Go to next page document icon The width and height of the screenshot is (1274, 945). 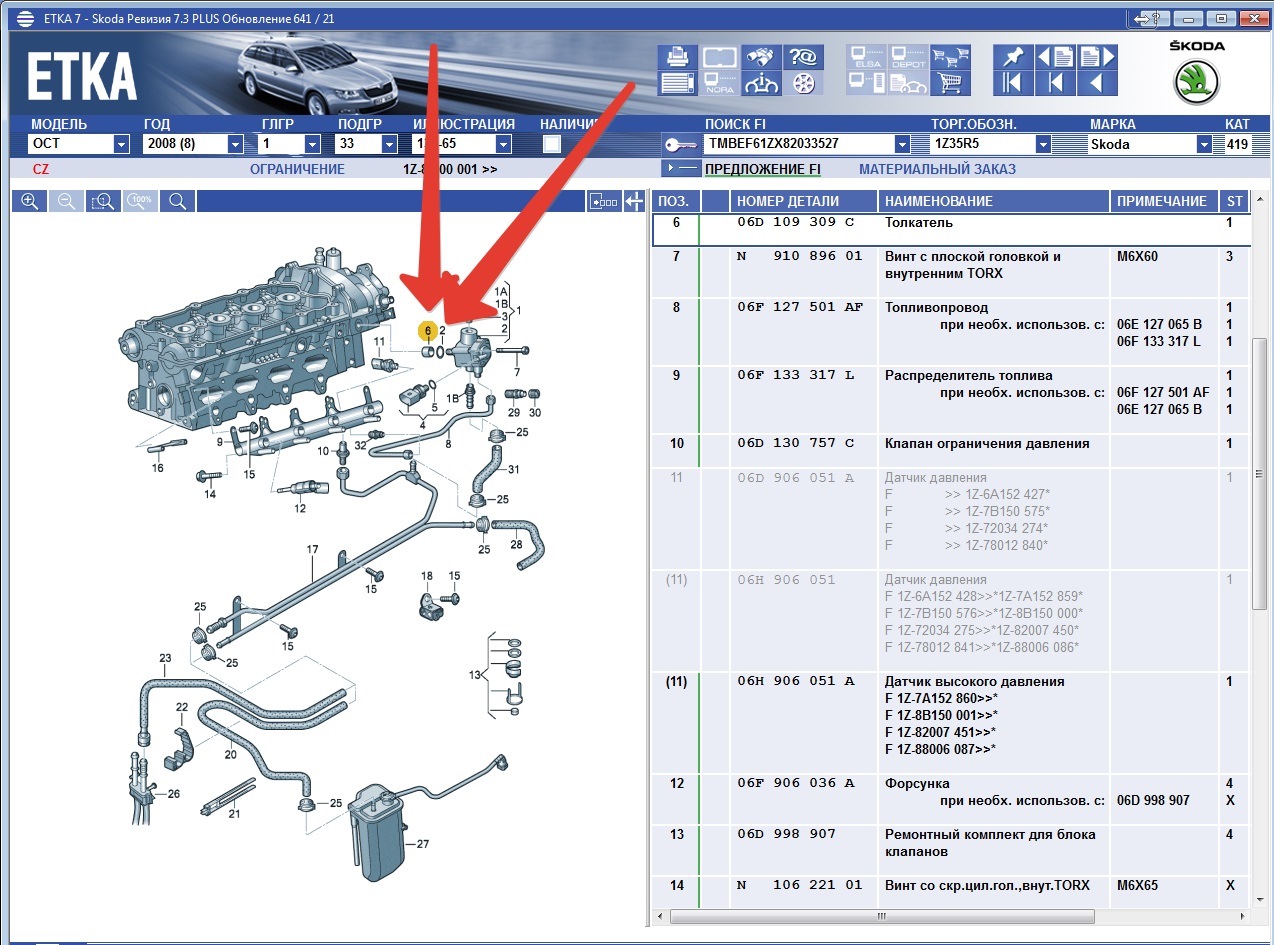click(1097, 57)
